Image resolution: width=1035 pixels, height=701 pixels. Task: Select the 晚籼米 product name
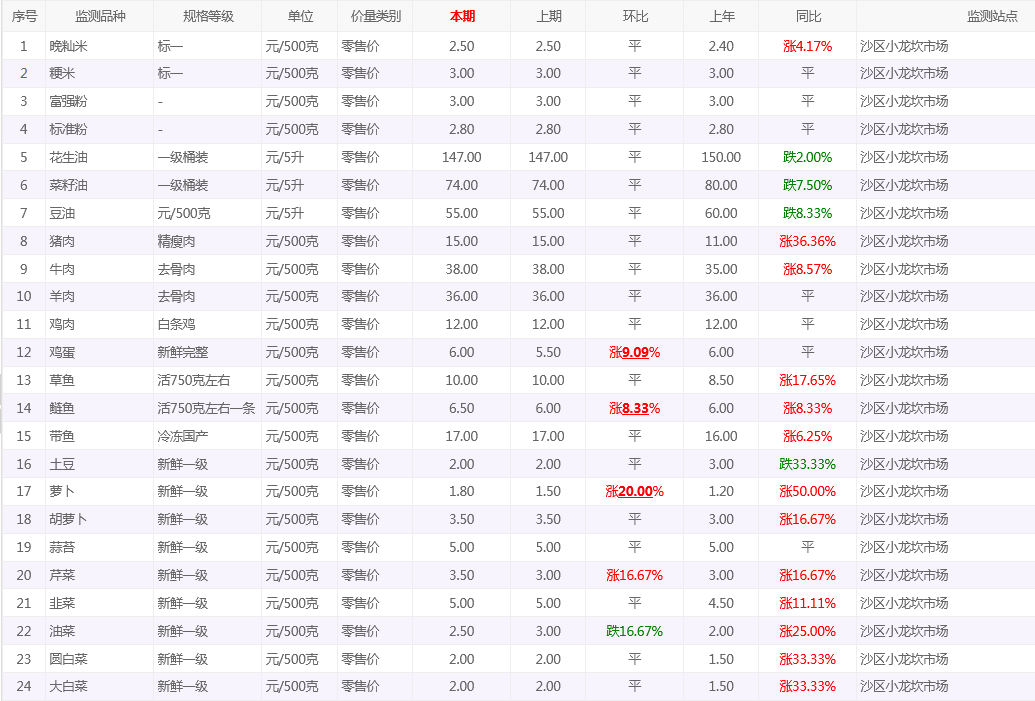[x=69, y=46]
